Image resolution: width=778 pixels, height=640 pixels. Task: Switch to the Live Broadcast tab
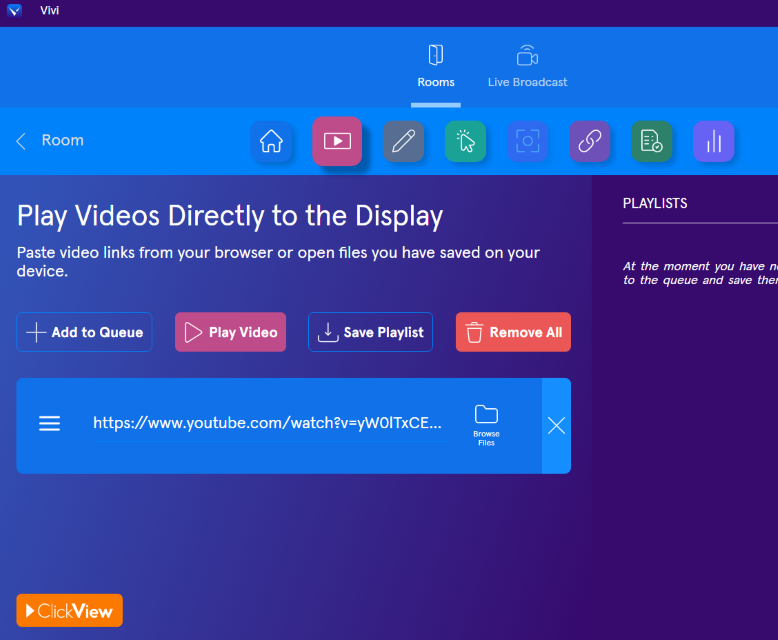(527, 66)
